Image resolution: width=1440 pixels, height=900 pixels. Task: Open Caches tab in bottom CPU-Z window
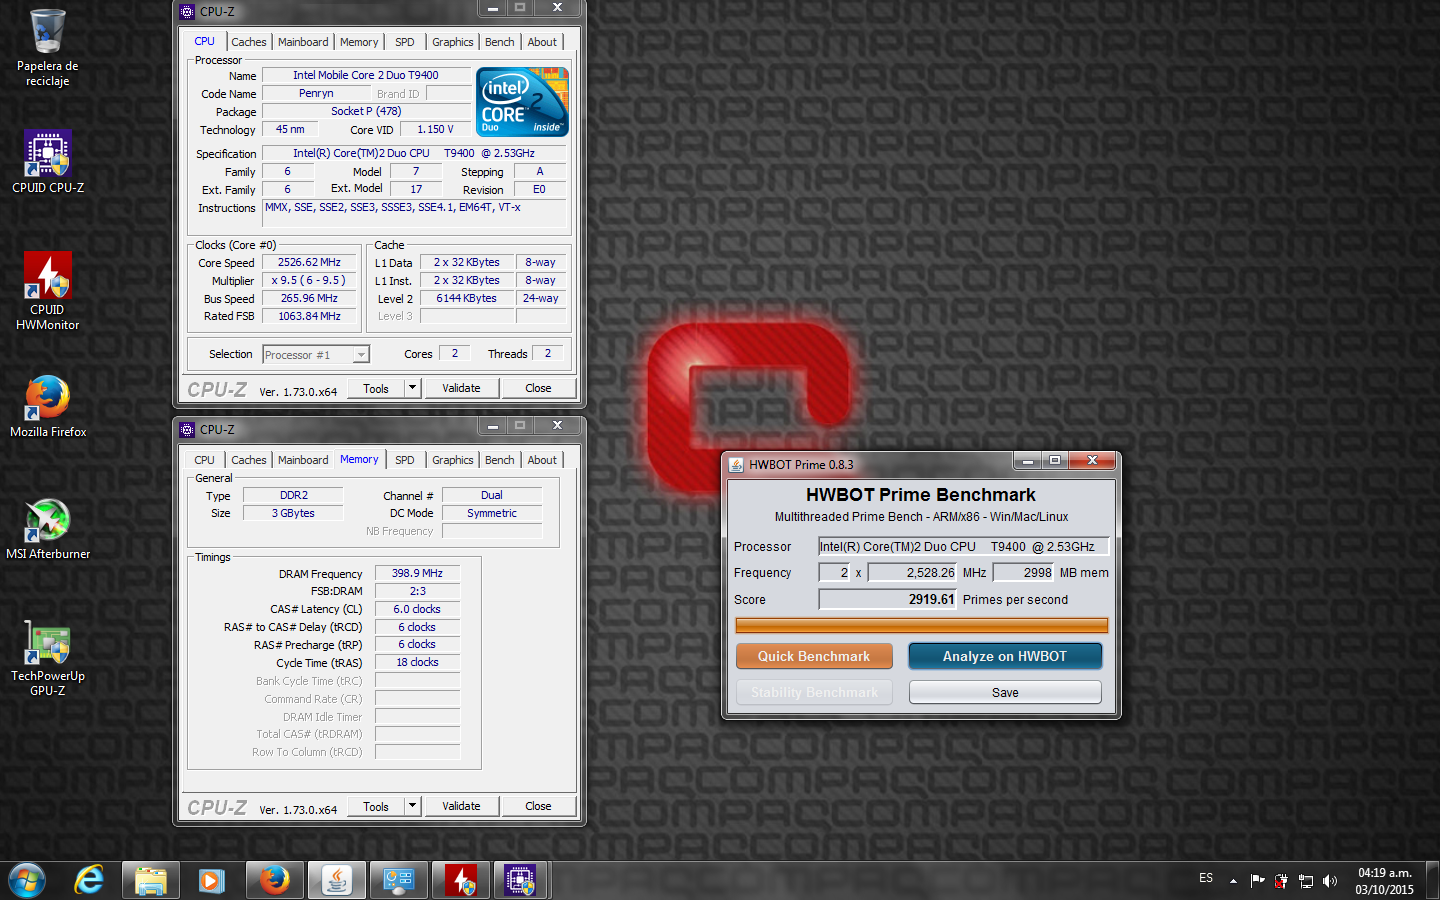[249, 460]
